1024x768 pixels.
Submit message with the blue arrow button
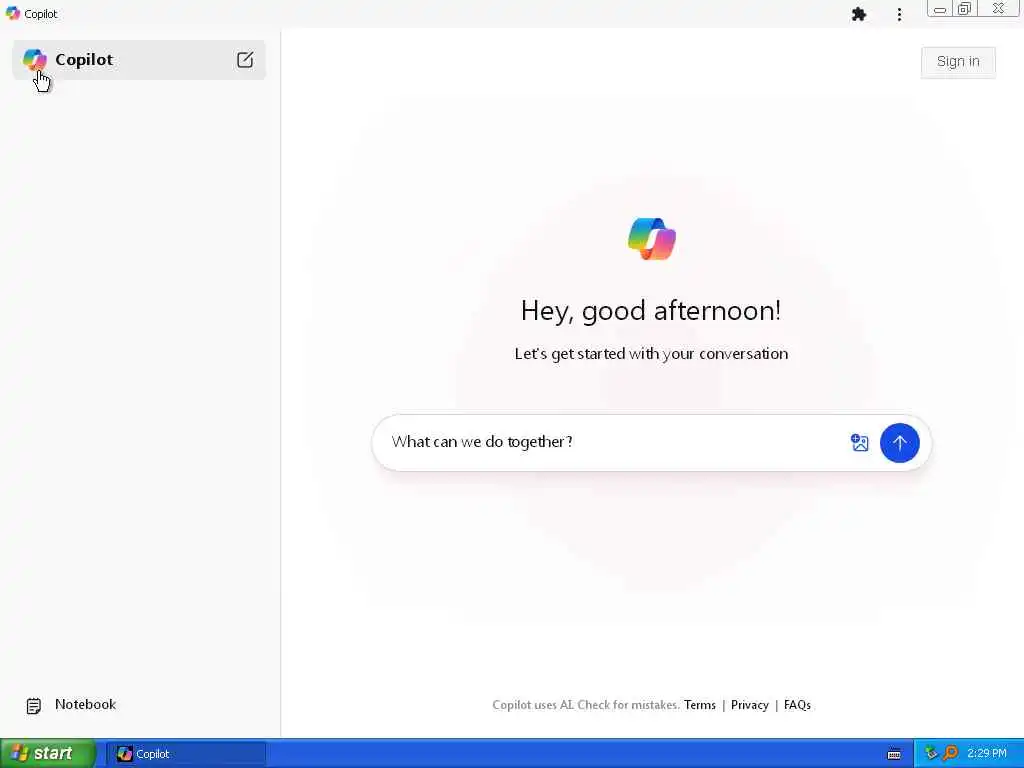[899, 443]
